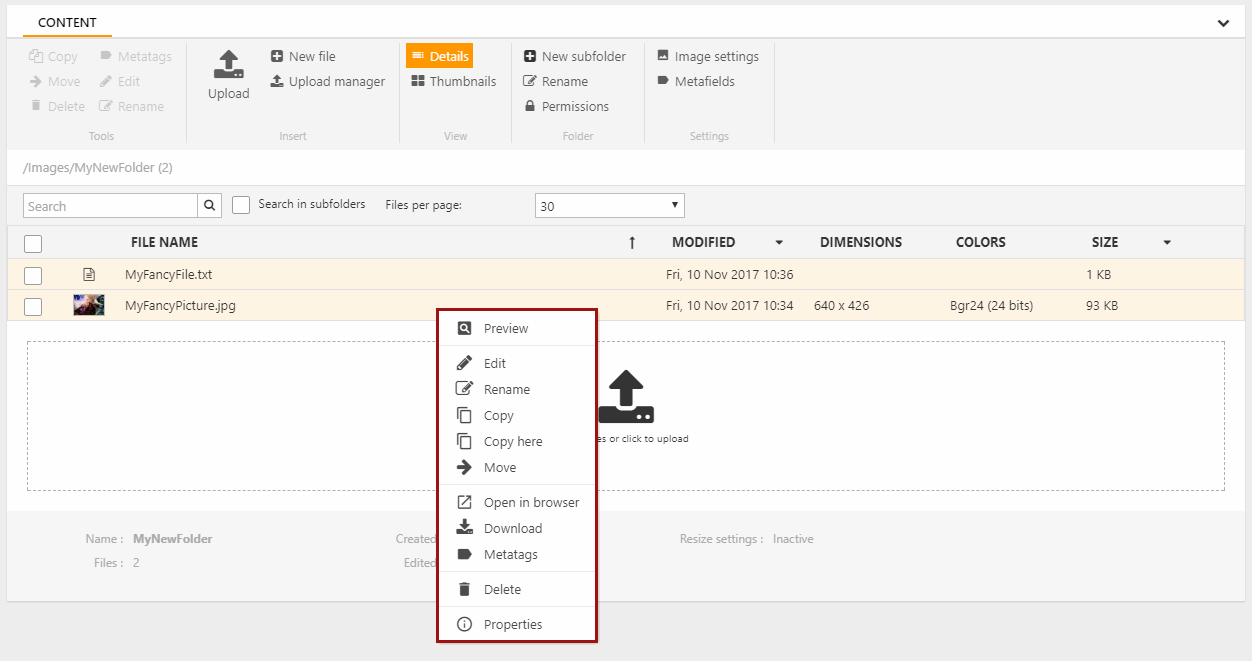The height and width of the screenshot is (661, 1252).
Task: Open the Files per page dropdown
Action: coord(609,206)
